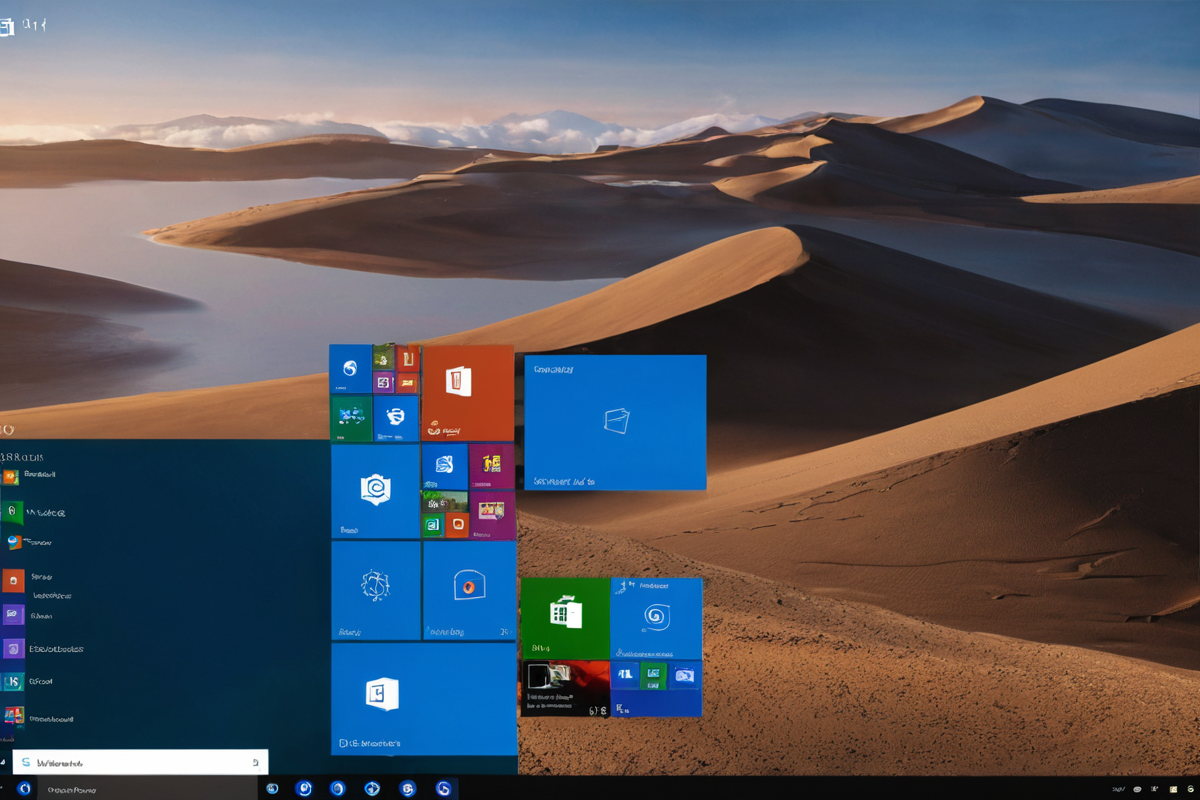Viewport: 1200px width, 800px height.
Task: Open the wide blue tile with white cube icon
Action: click(x=424, y=698)
